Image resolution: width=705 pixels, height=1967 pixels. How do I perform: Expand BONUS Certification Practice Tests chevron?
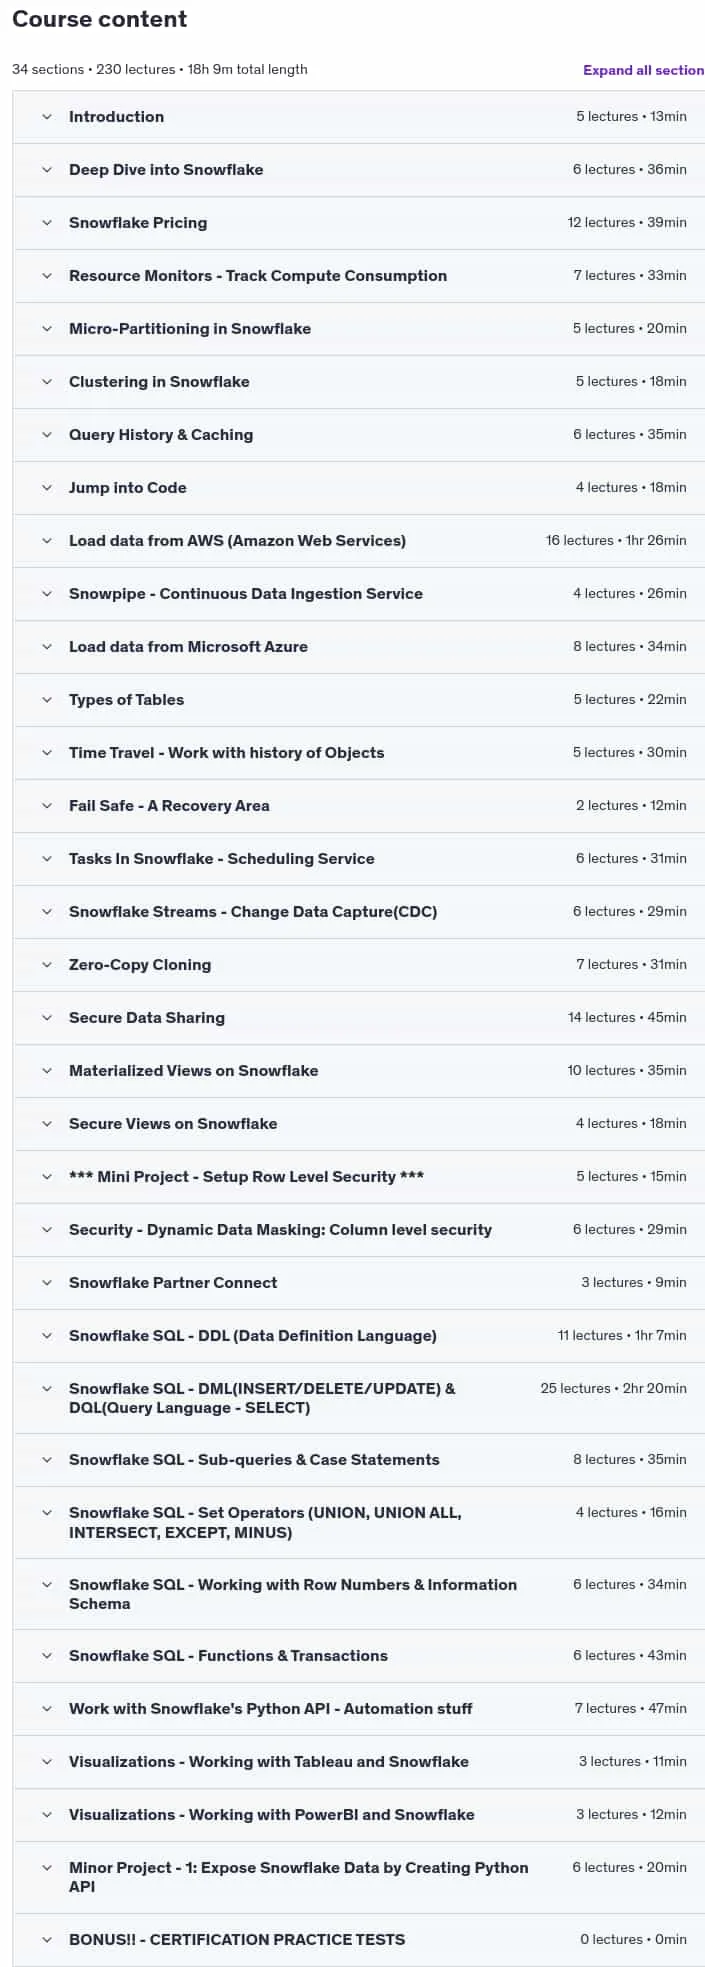47,1940
